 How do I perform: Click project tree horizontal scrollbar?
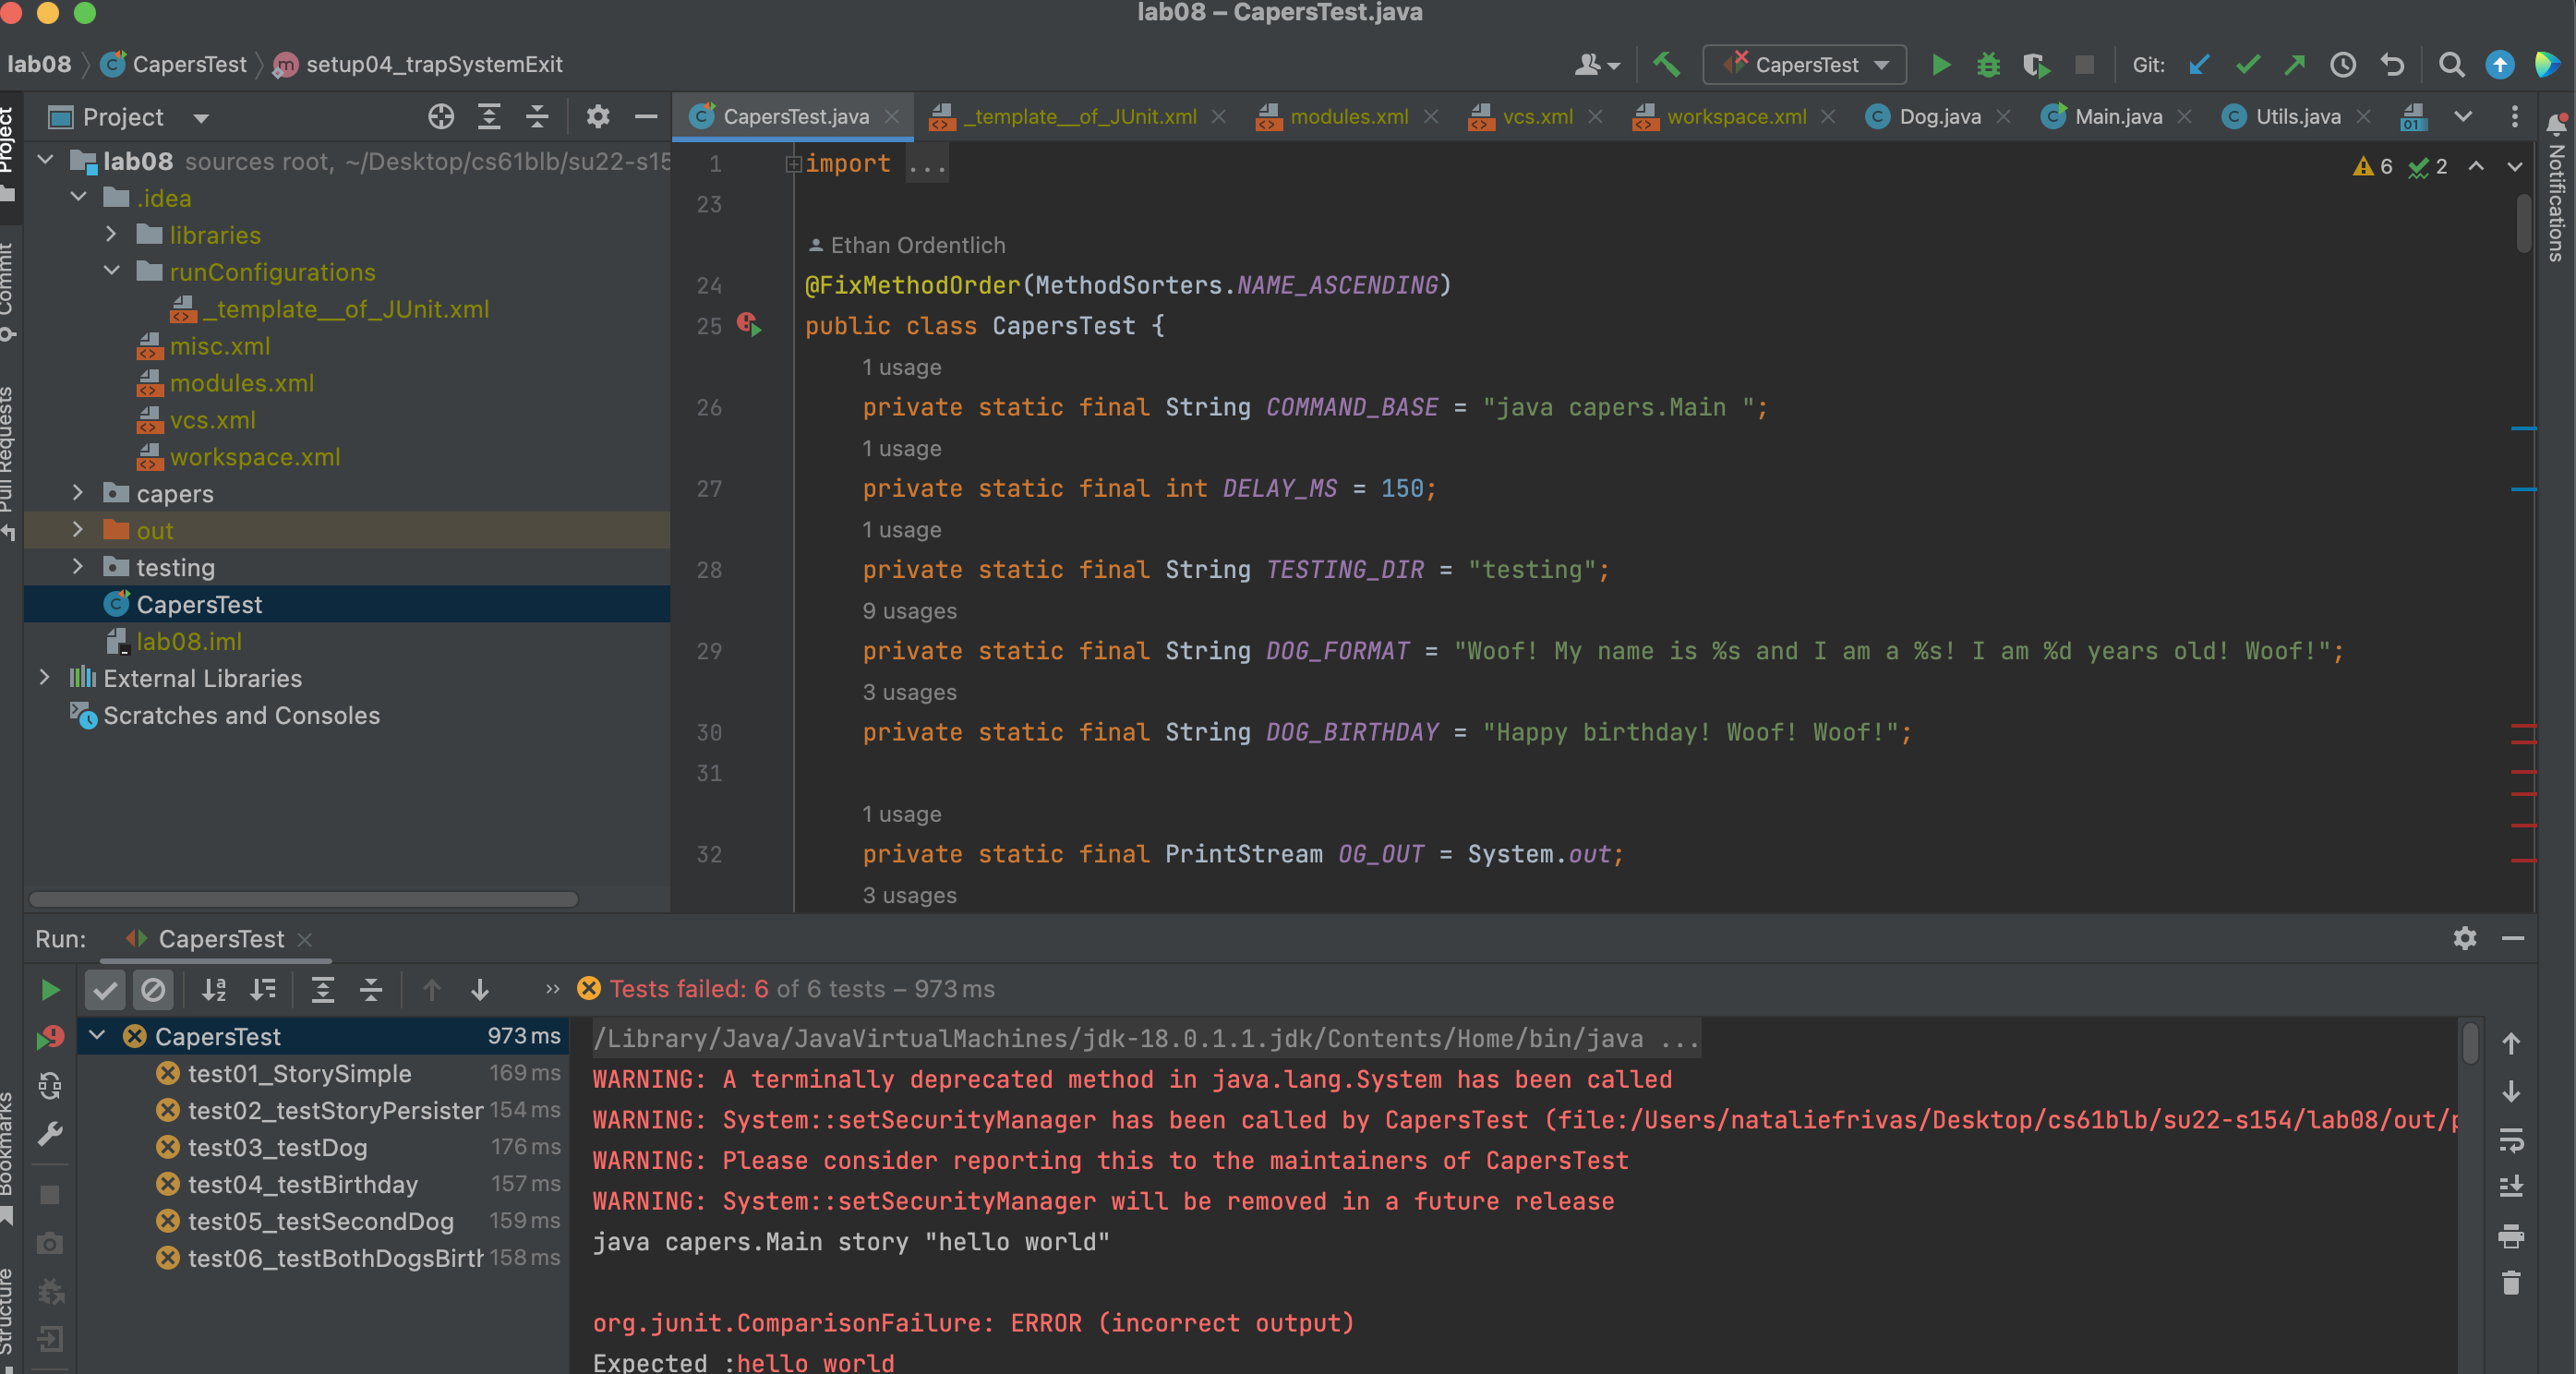click(303, 898)
